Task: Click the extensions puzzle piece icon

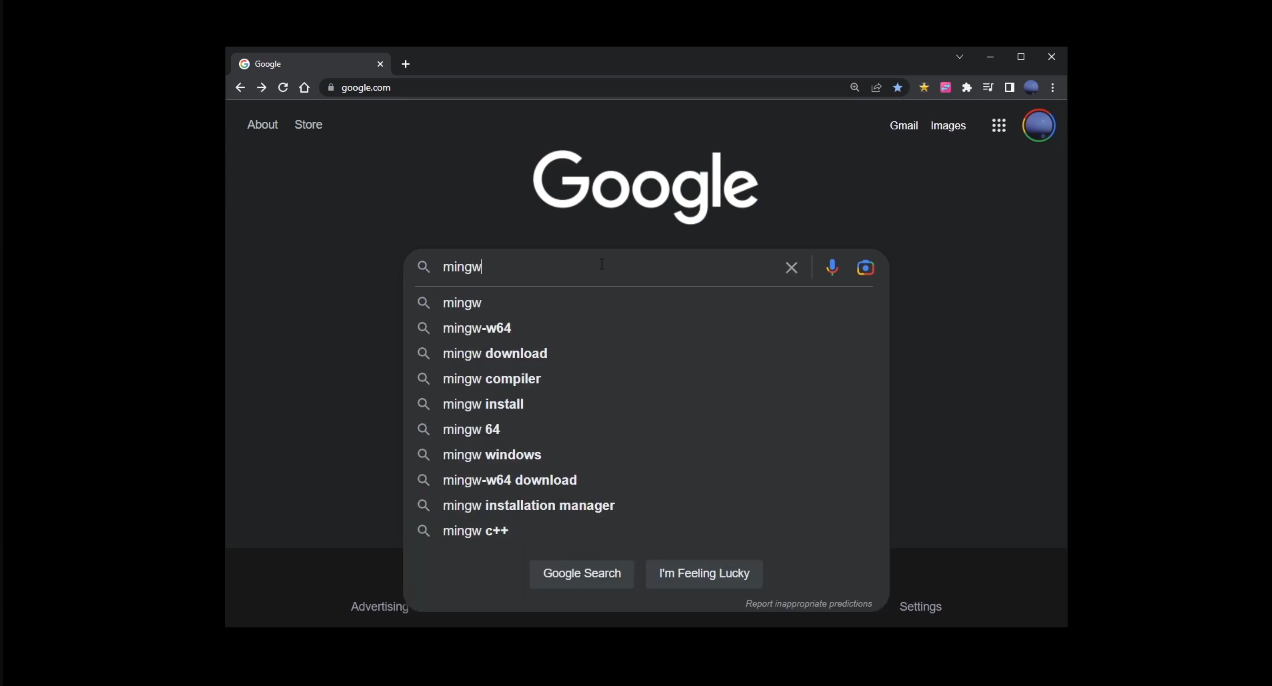Action: [x=966, y=87]
